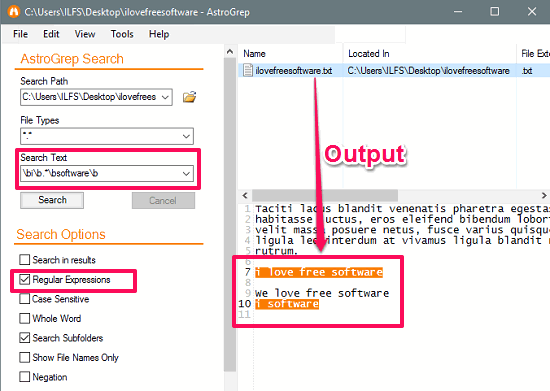Uncheck the Regular Expressions checkbox
Viewport: 550px width, 391px height.
[x=25, y=279]
